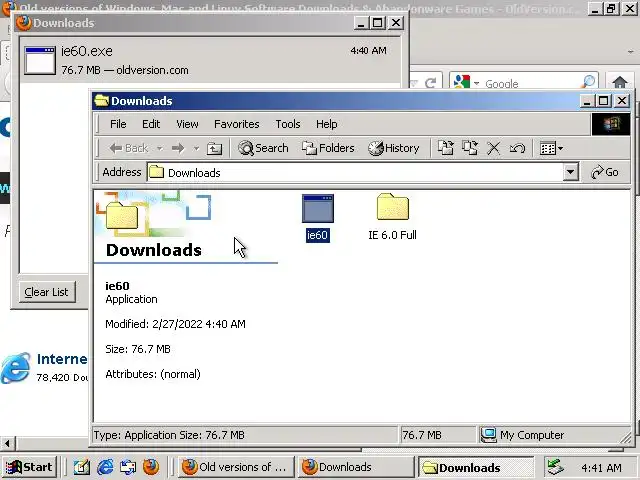Click the Copy To toolbar icon

point(470,148)
